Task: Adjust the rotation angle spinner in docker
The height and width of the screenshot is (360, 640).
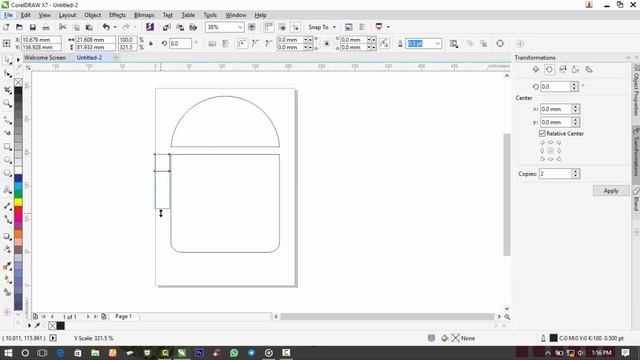Action: (x=574, y=87)
